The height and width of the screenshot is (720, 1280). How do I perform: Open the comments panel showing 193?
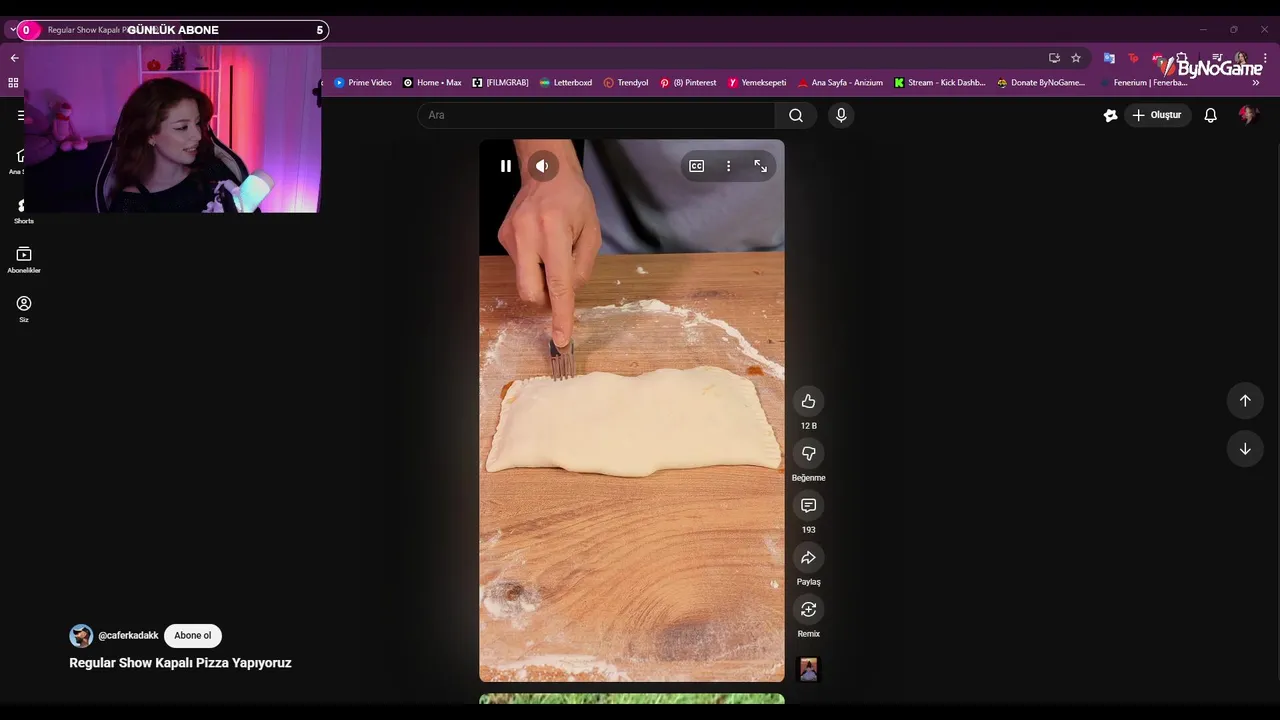[x=809, y=506]
